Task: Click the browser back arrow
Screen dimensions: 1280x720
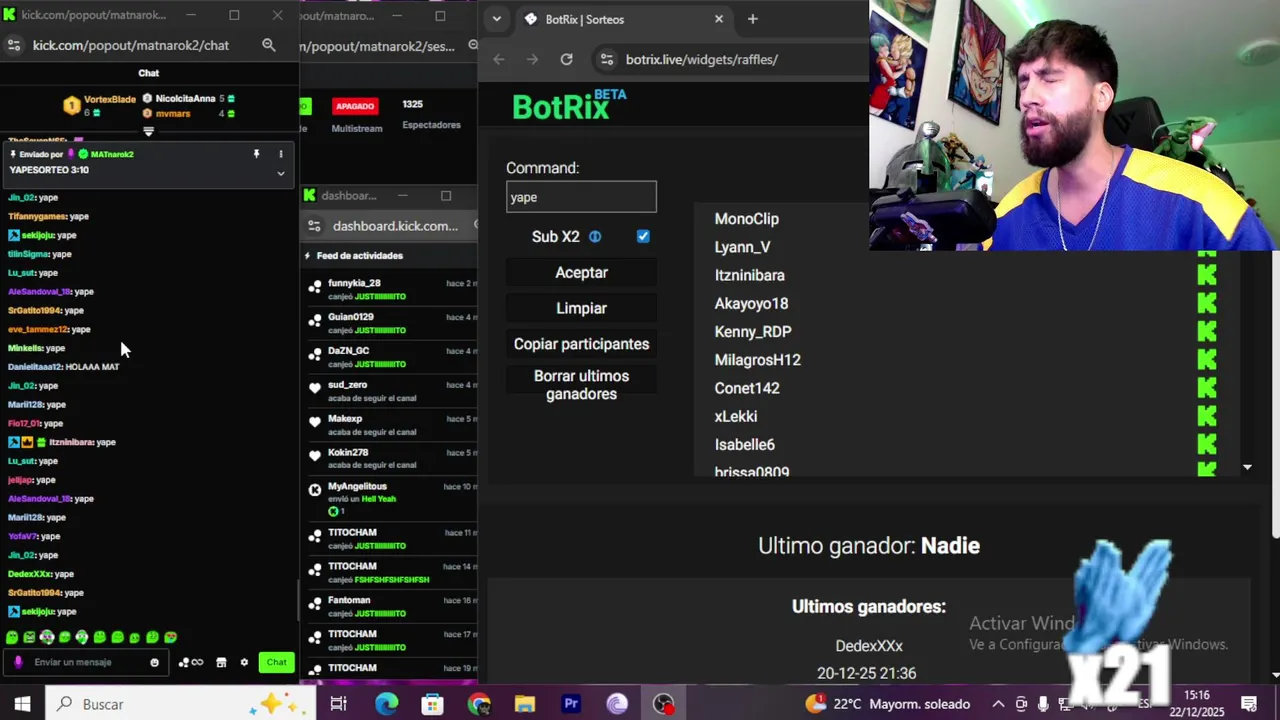Action: pyautogui.click(x=498, y=59)
